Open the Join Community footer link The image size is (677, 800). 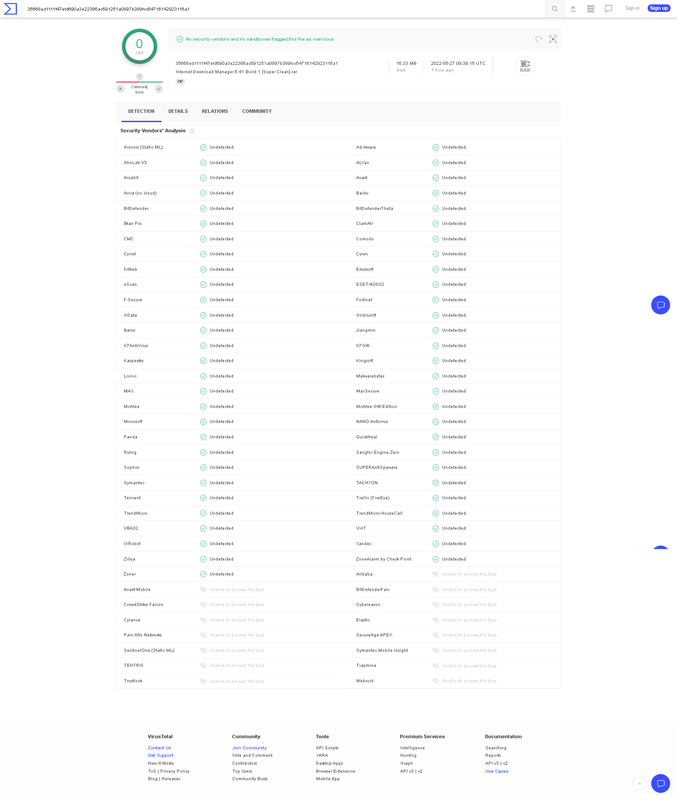249,747
